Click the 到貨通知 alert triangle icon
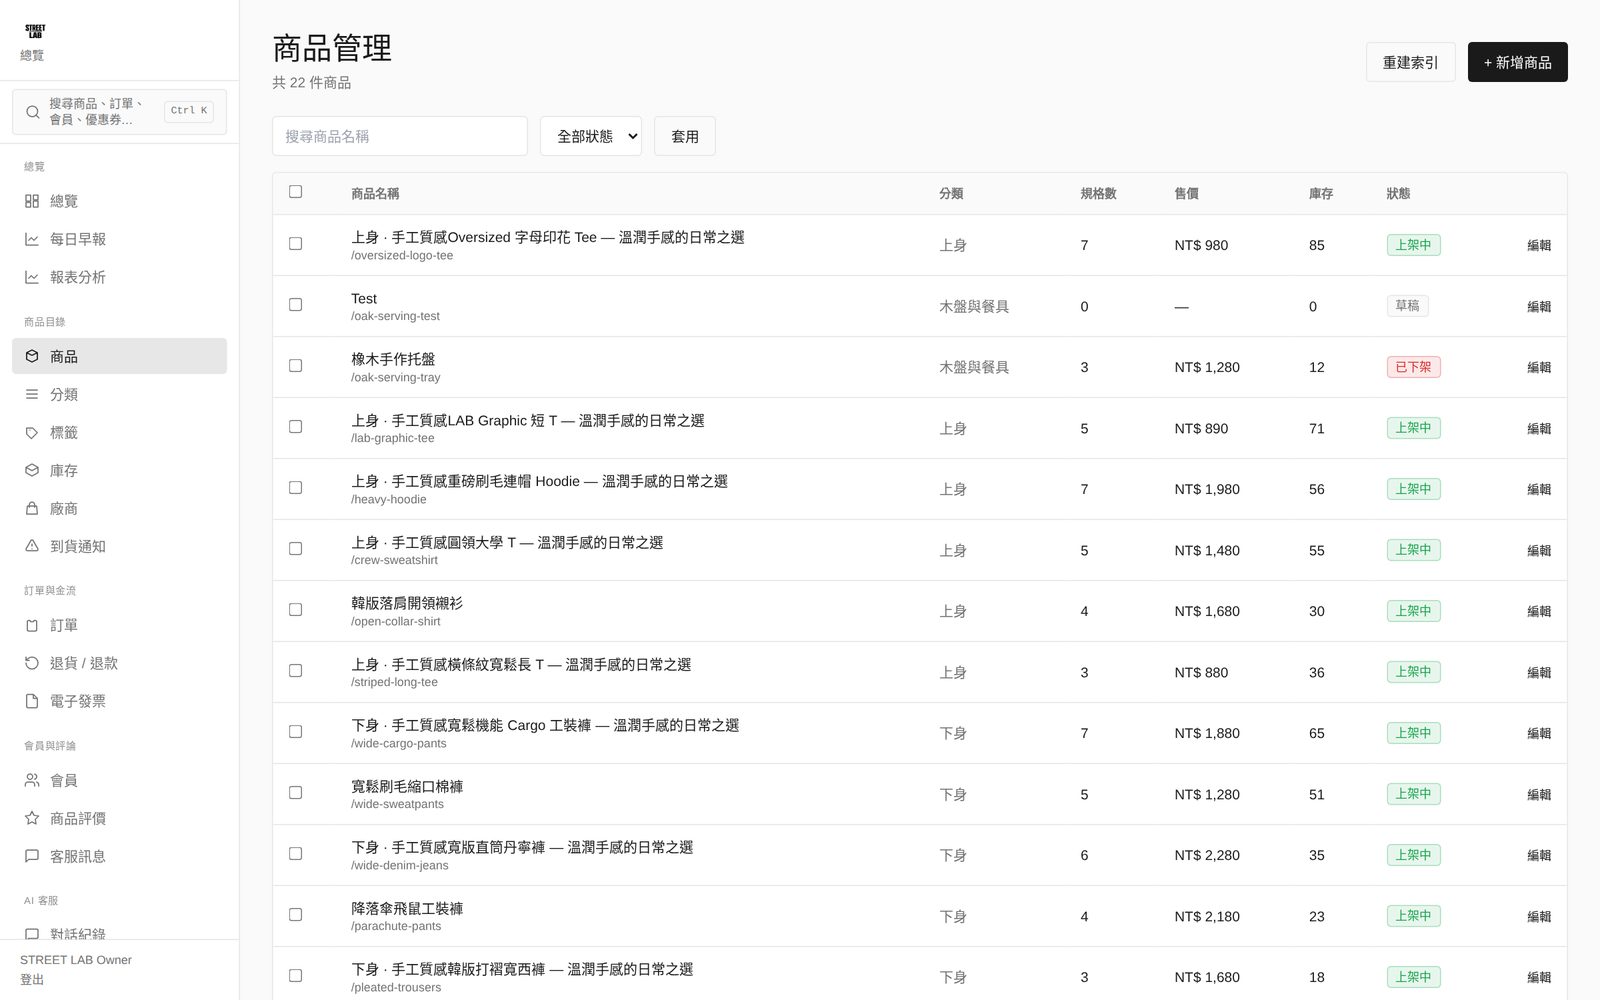The width and height of the screenshot is (1600, 1000). (x=32, y=546)
